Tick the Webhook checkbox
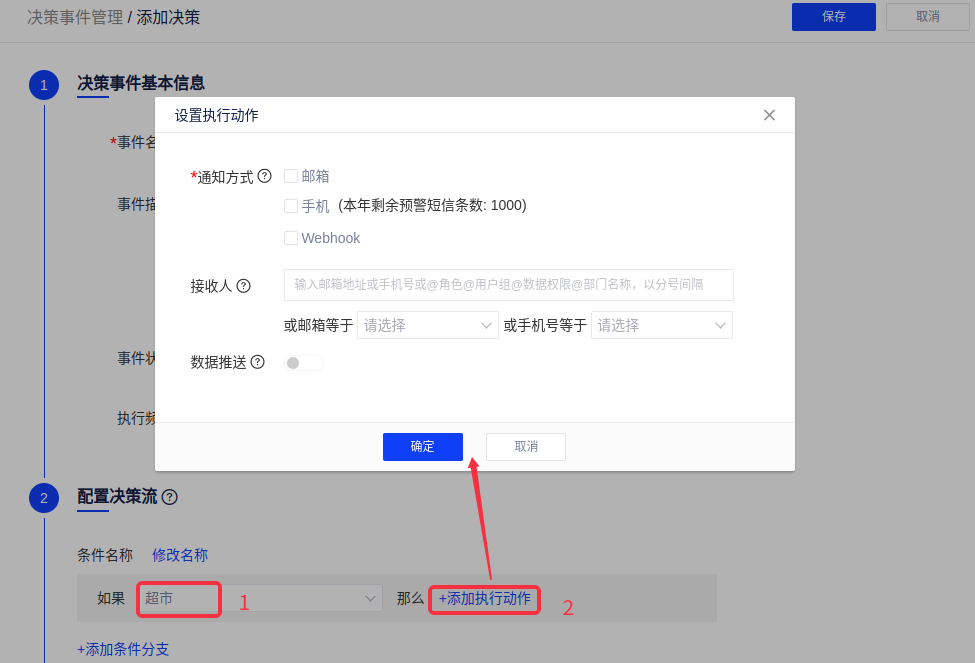Viewport: 975px width, 663px height. click(x=291, y=238)
